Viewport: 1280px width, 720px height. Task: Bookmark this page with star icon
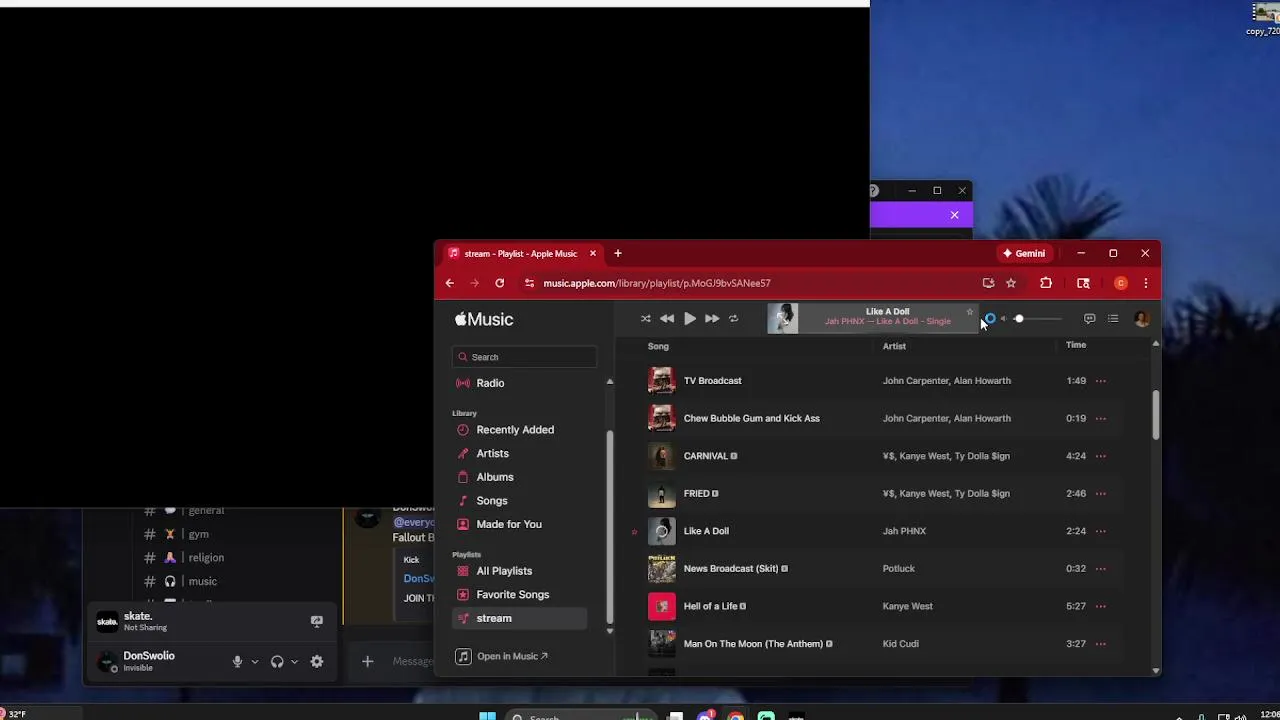(1011, 283)
